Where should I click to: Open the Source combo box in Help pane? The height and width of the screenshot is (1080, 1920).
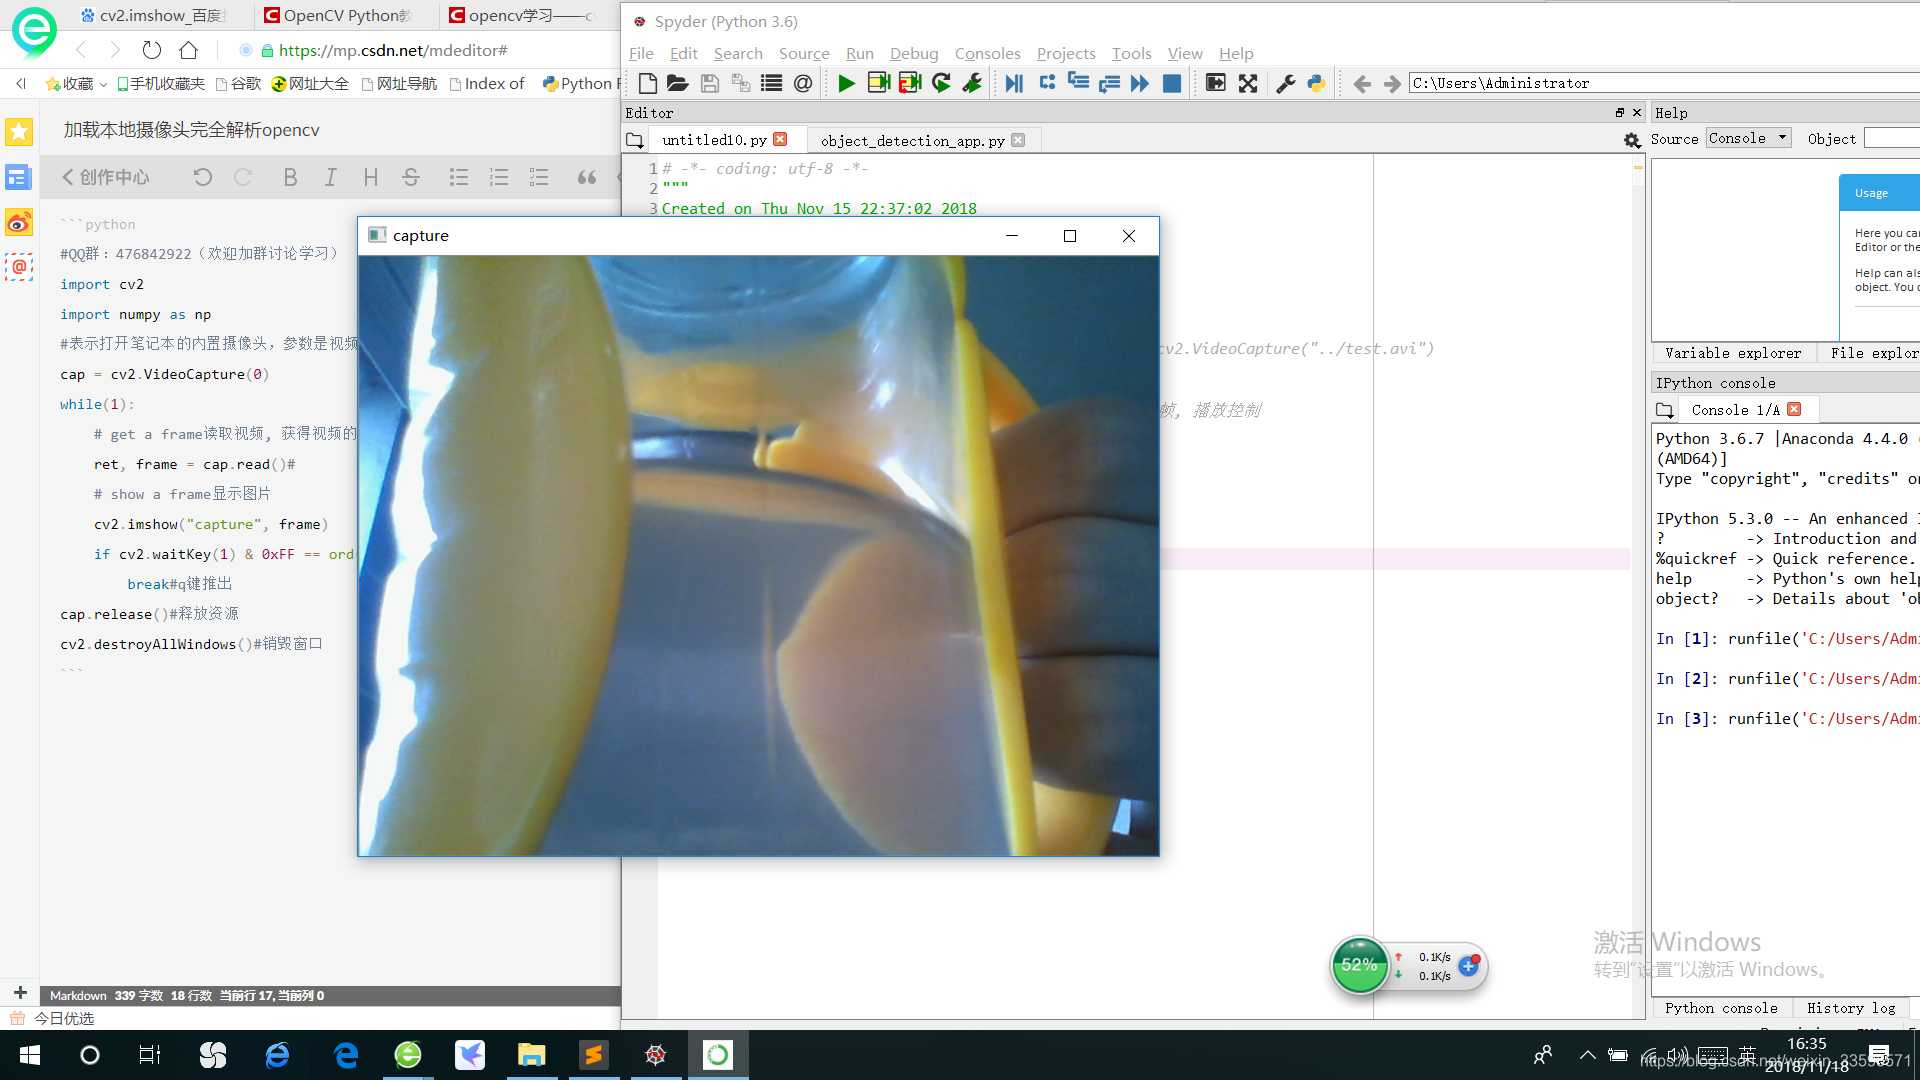pos(1748,138)
